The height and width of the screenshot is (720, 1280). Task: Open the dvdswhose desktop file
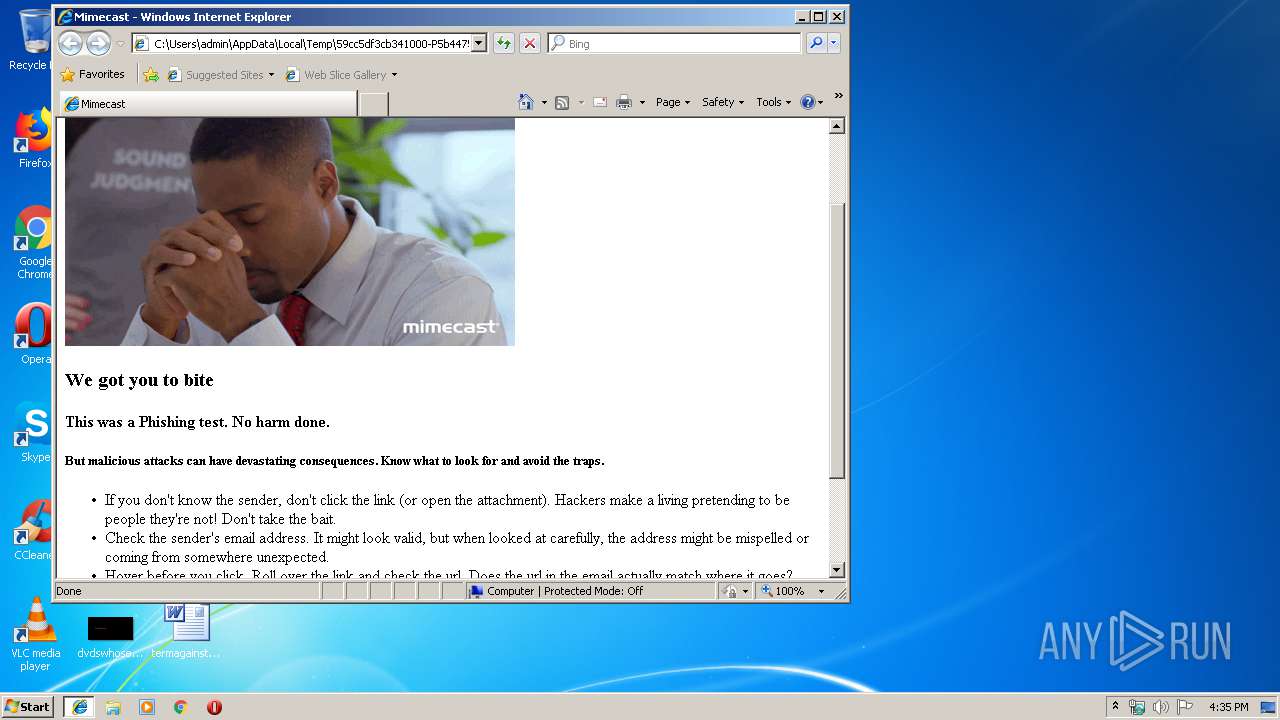pyautogui.click(x=110, y=637)
